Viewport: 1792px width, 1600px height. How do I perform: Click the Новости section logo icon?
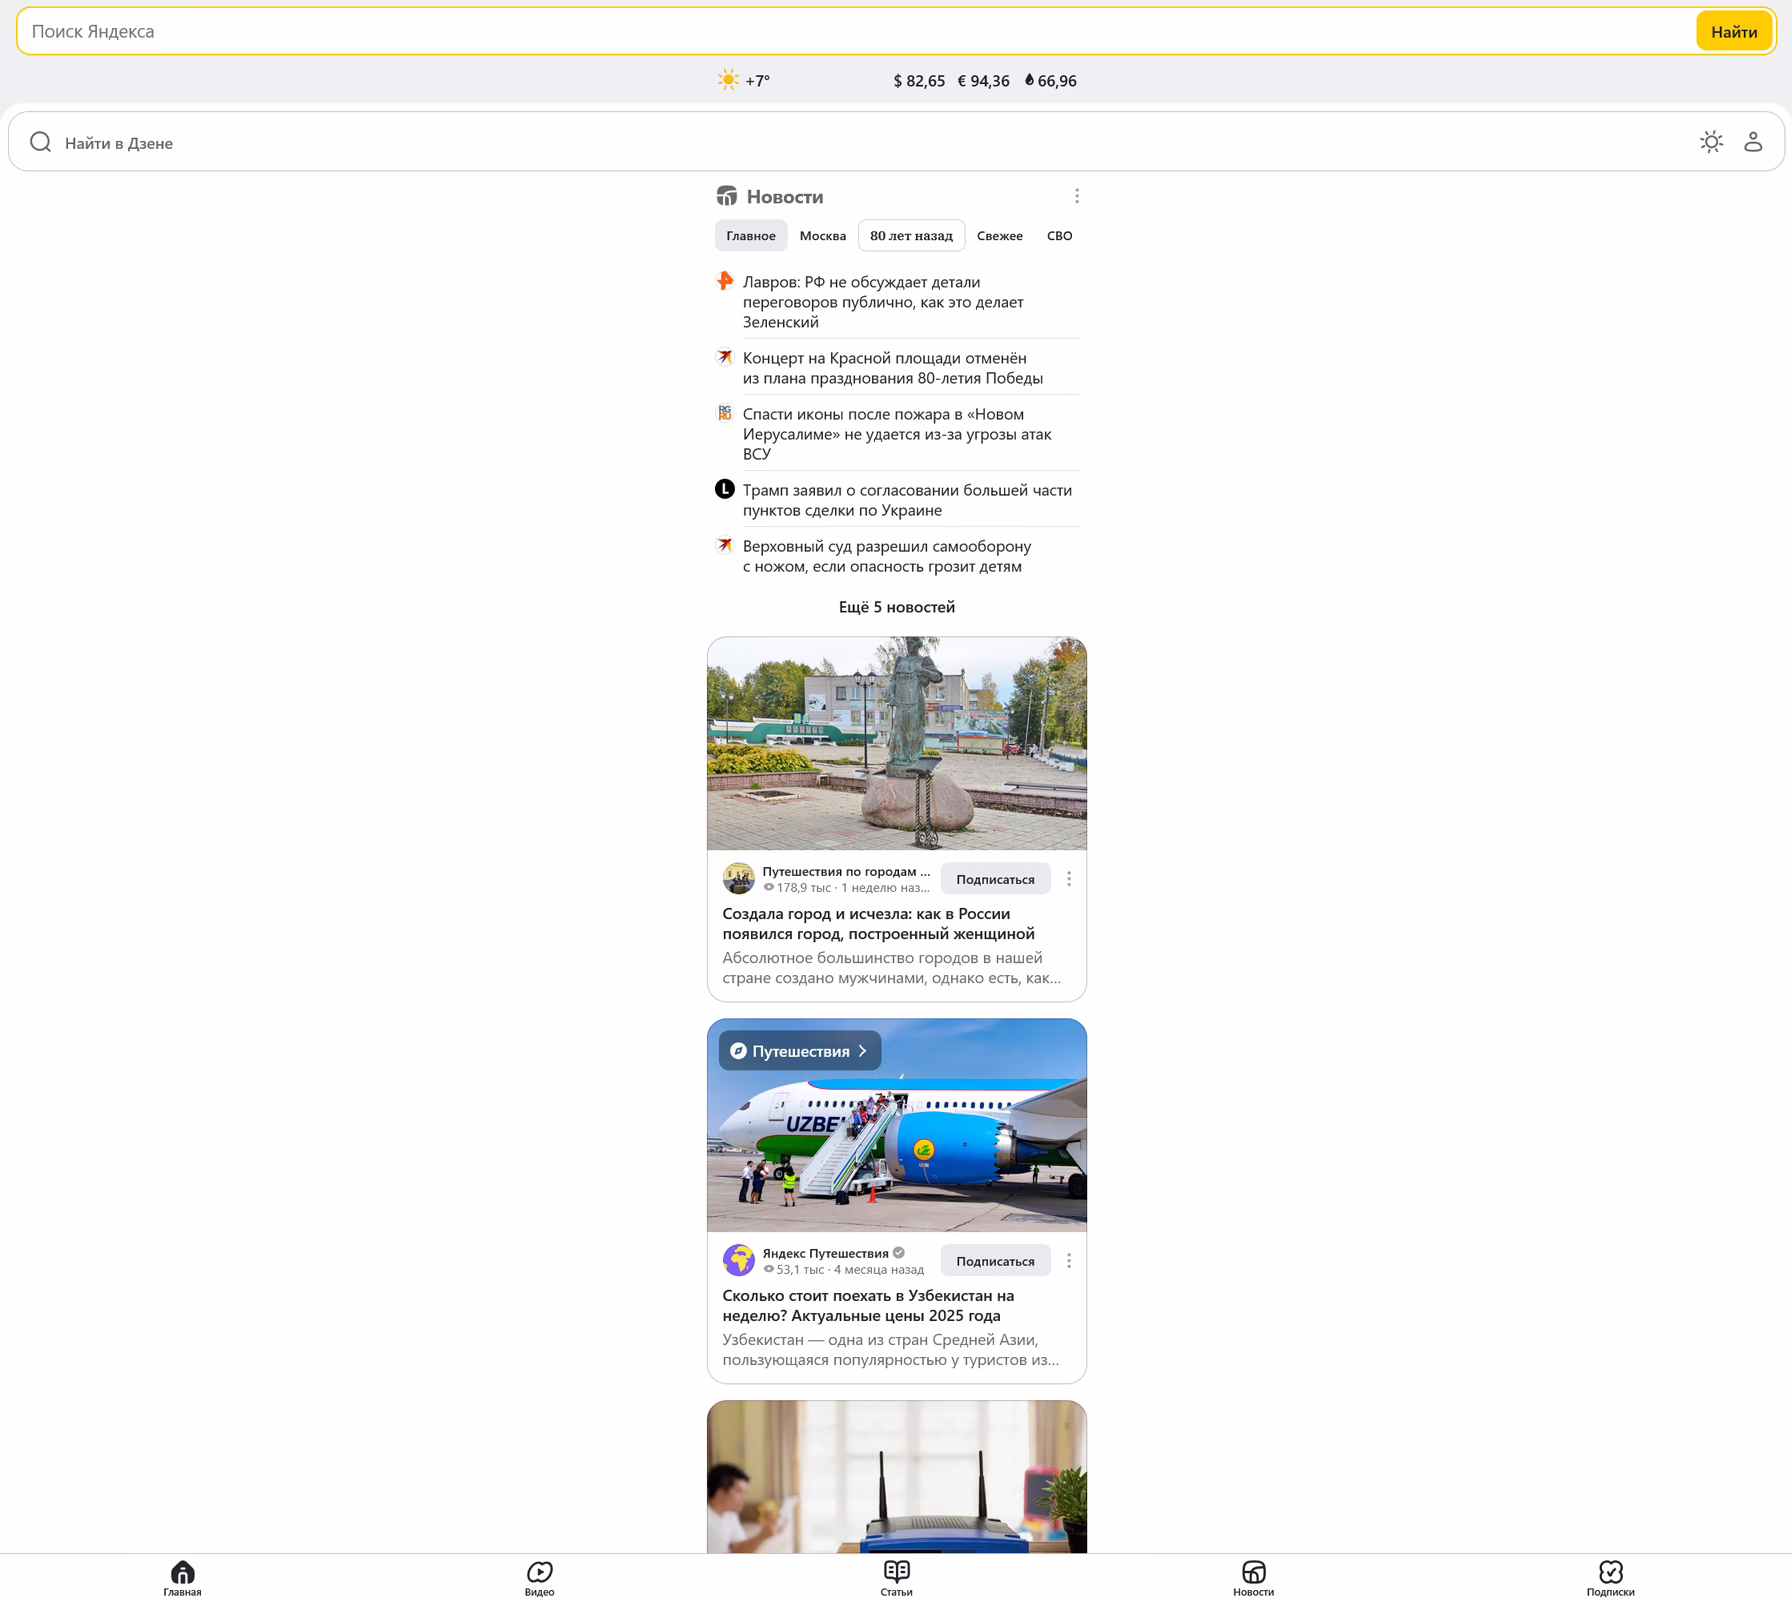(x=727, y=196)
